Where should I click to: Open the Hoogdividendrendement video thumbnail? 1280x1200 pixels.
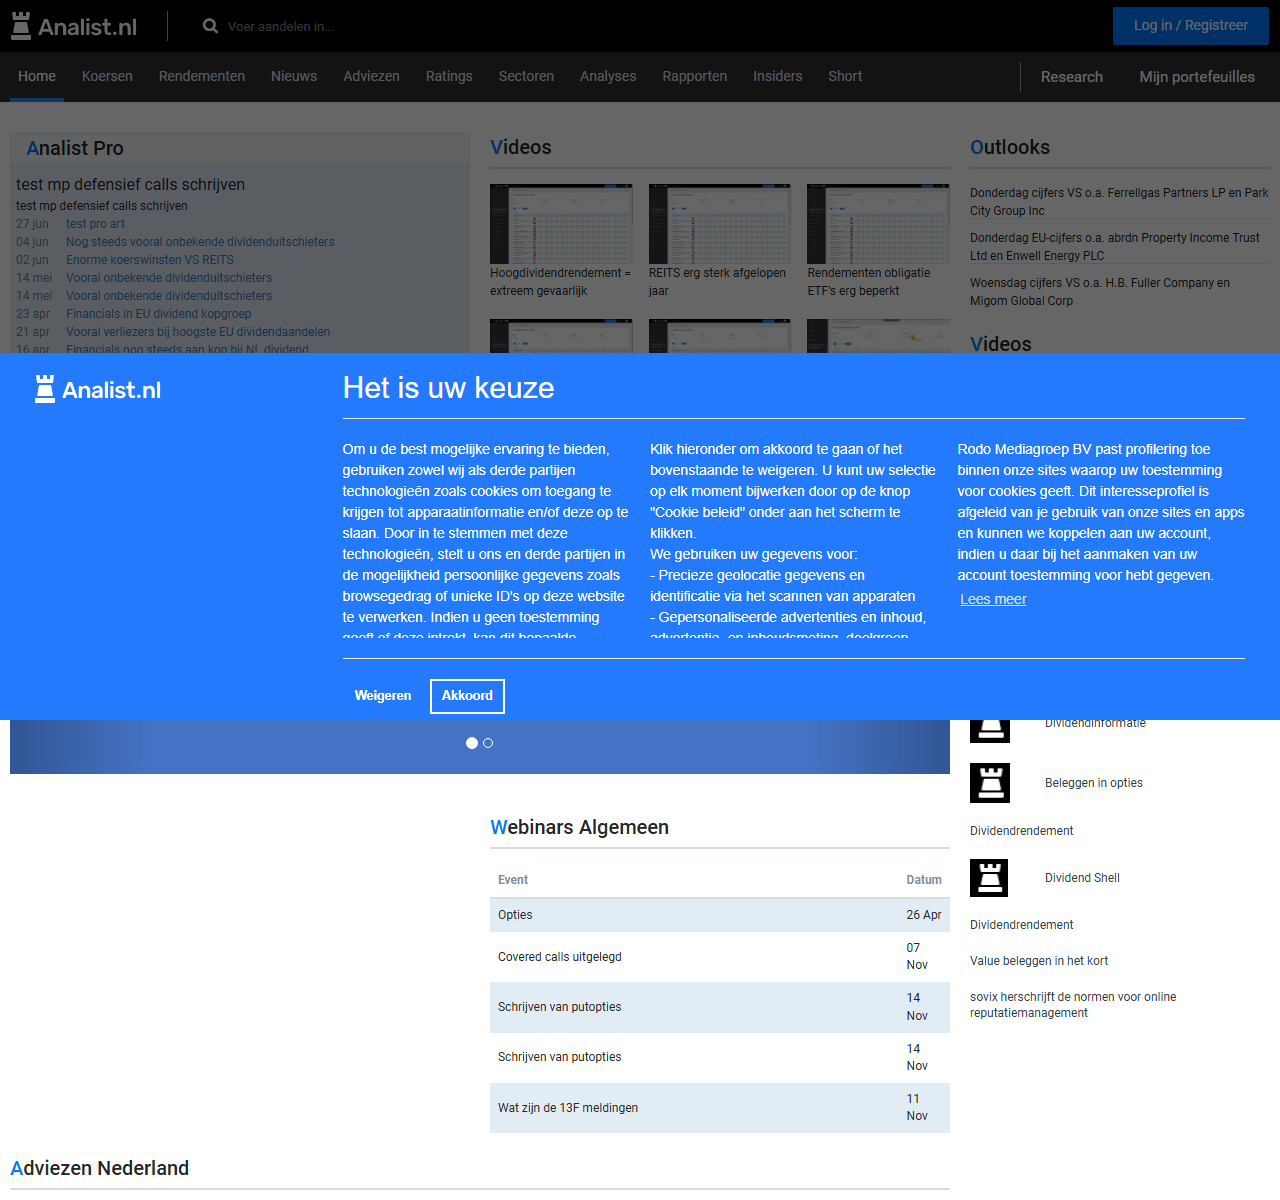(561, 224)
